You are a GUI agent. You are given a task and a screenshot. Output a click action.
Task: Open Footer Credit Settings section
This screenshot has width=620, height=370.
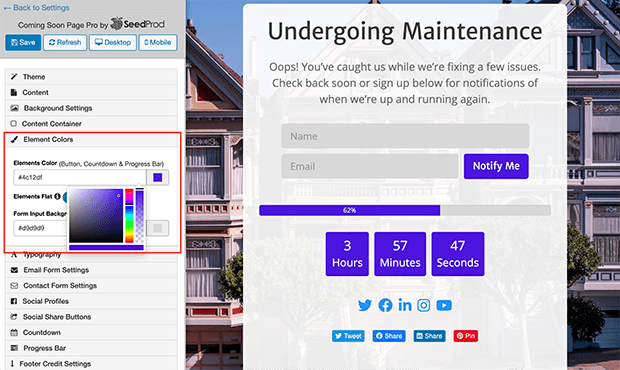point(91,364)
